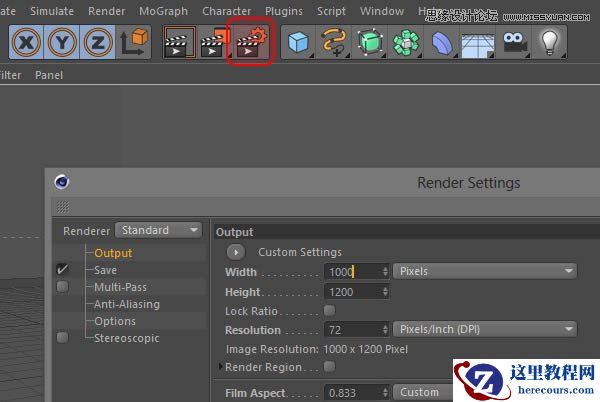600x402 pixels.
Task: Open the Pixels/Inch (DPI) dropdown
Action: (484, 329)
